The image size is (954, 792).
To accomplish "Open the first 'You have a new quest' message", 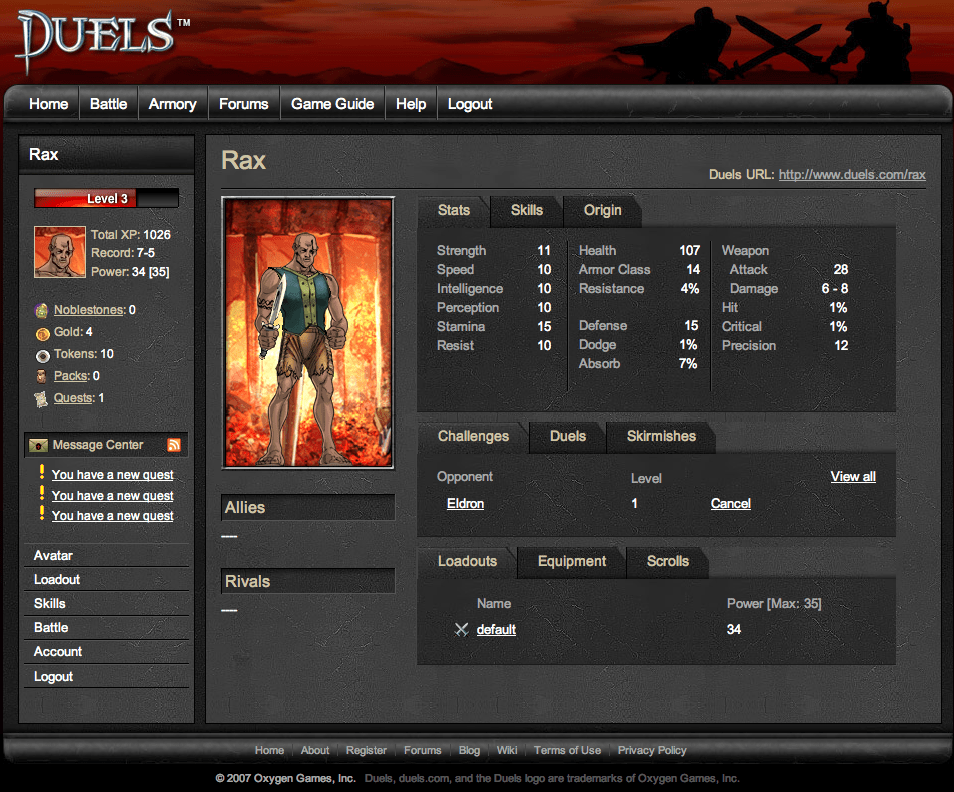I will (113, 475).
